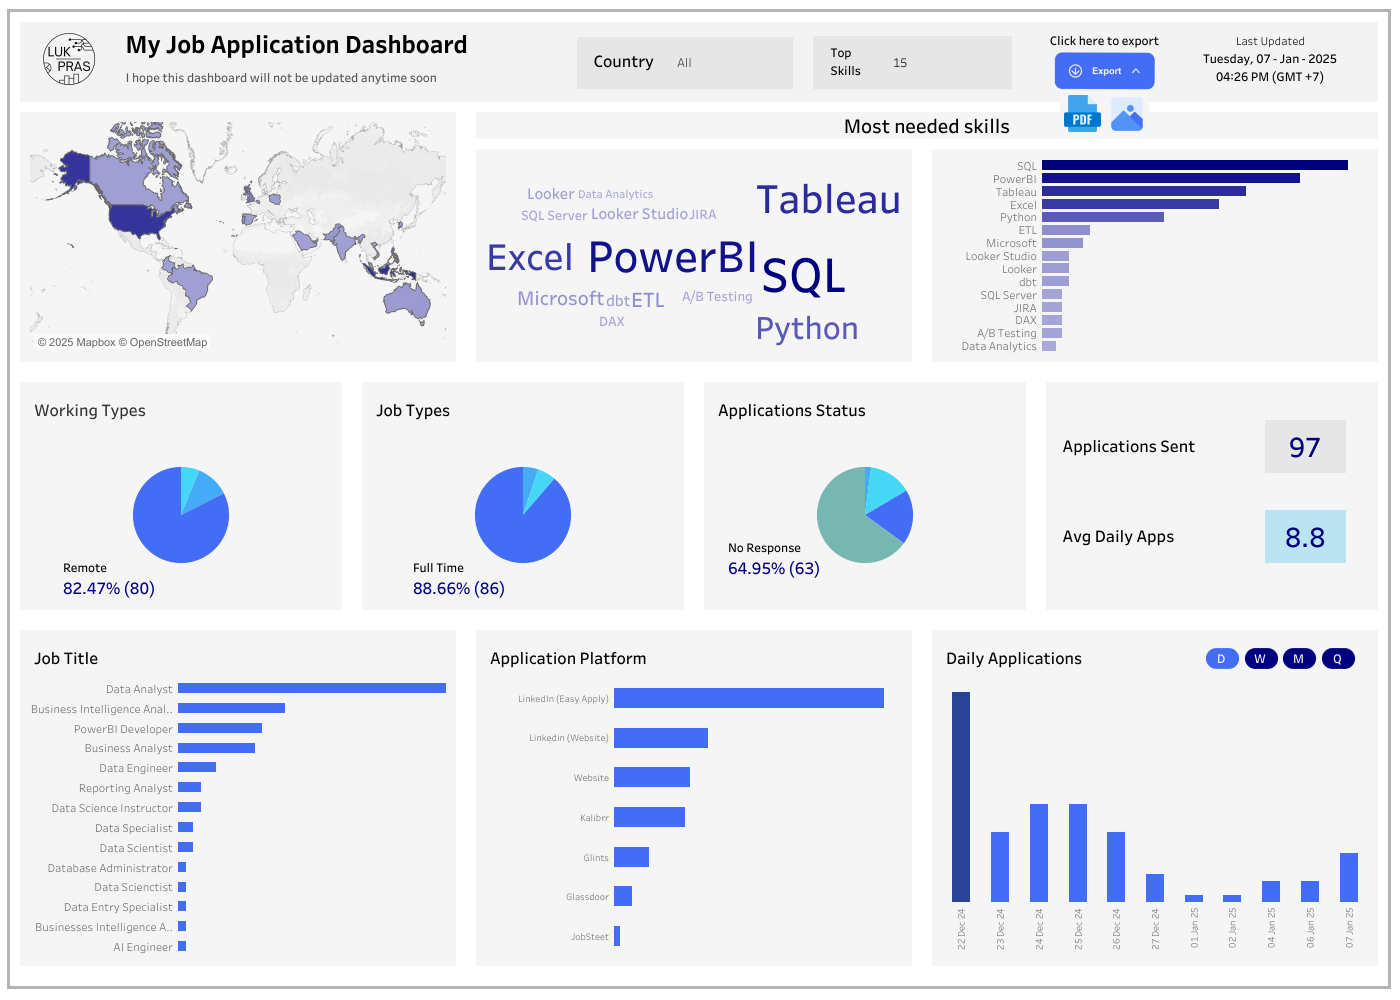The width and height of the screenshot is (1400, 1000).
Task: Select SQL in the word cloud
Action: pos(804,276)
